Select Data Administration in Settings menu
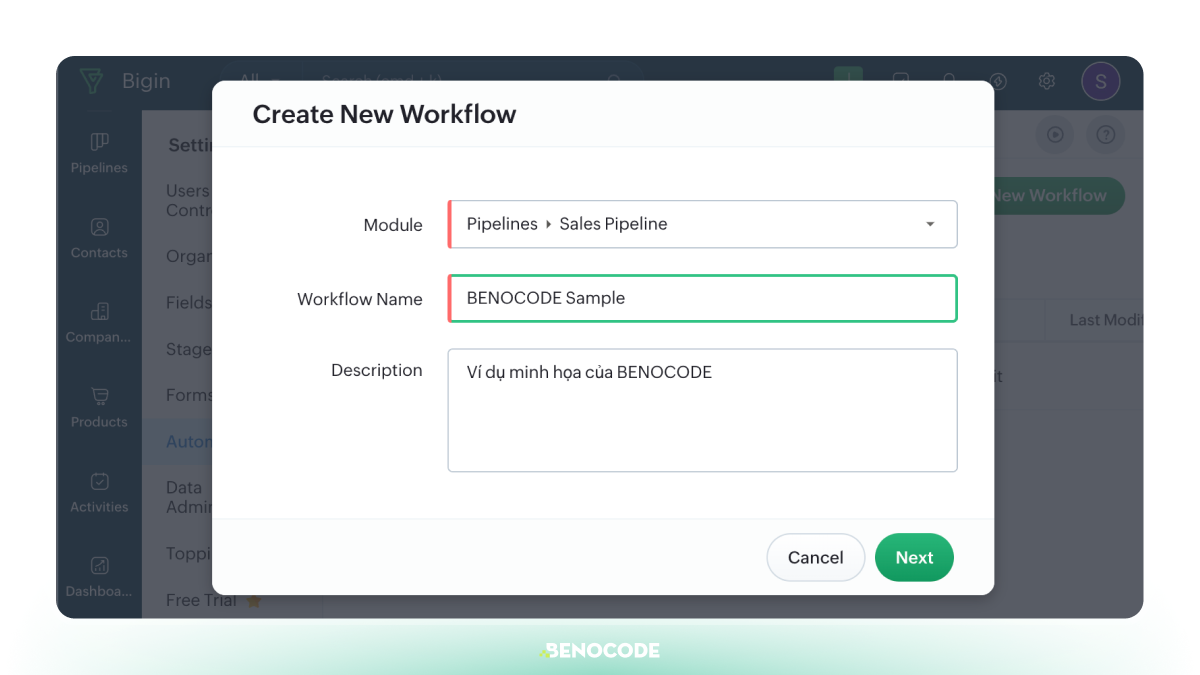 pyautogui.click(x=188, y=497)
